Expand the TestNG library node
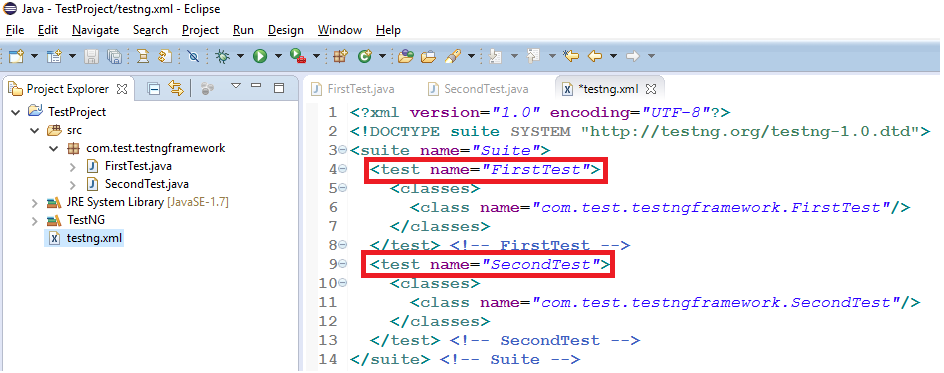The width and height of the screenshot is (944, 373). point(34,220)
